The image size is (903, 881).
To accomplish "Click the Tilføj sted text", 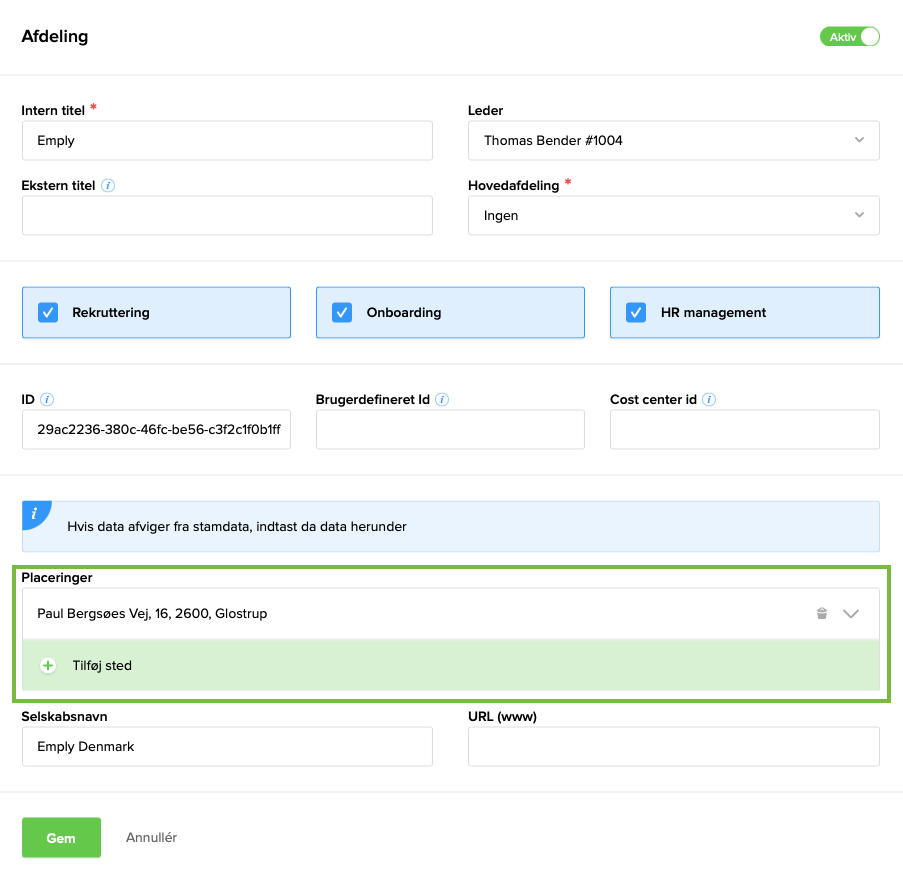I will point(102,665).
